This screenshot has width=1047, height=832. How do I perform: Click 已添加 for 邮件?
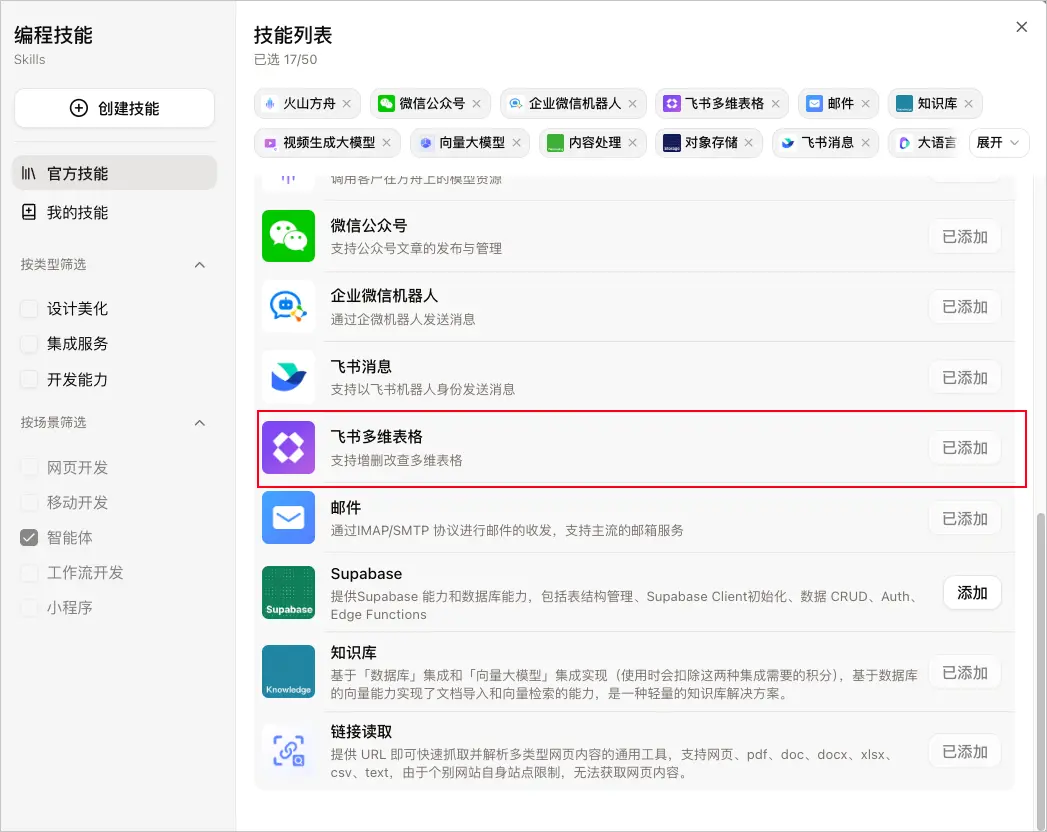coord(965,518)
